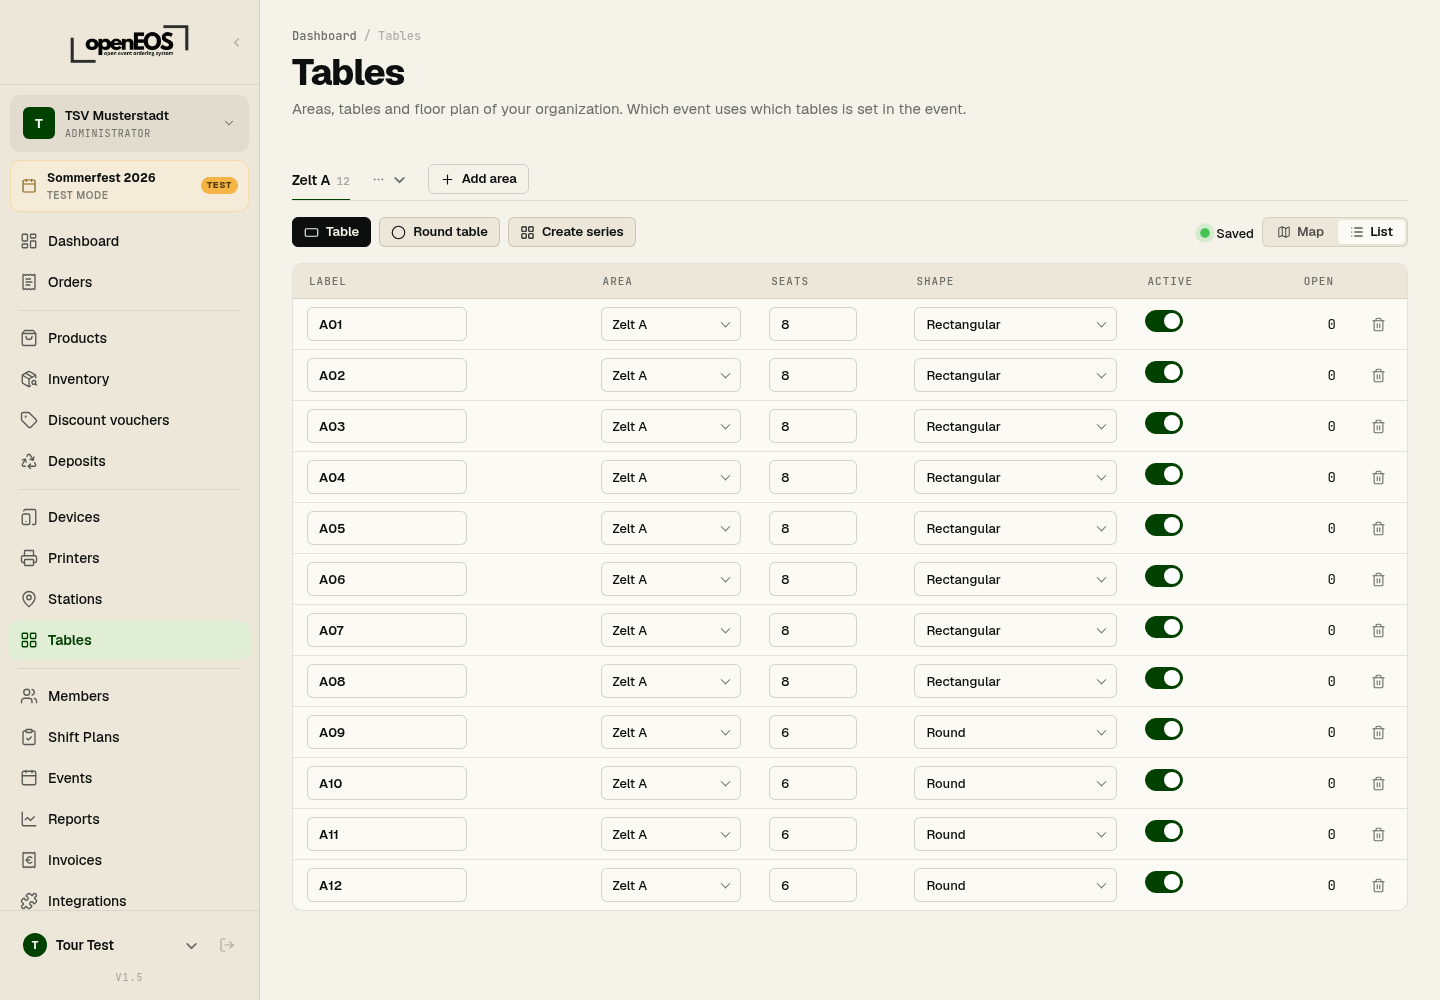Toggle active state of table A05
Viewport: 1440px width, 1000px height.
[1164, 525]
